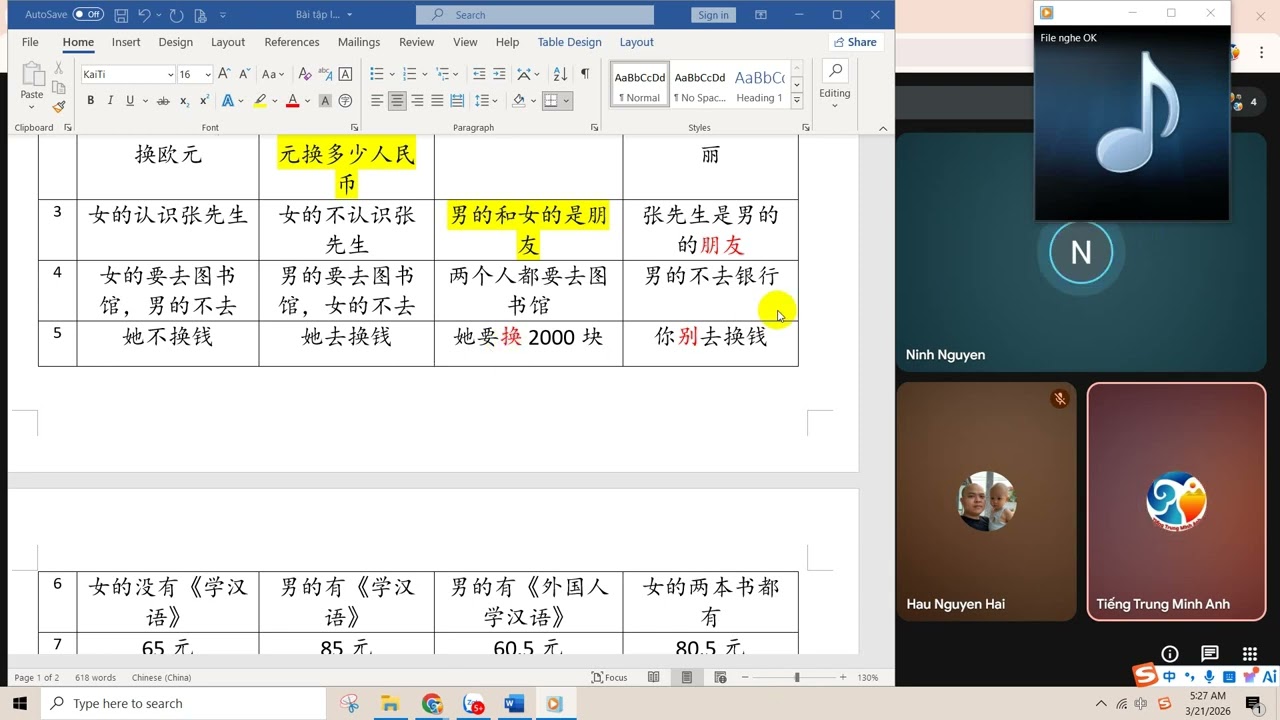The width and height of the screenshot is (1280, 720).
Task: Apply the red font color
Action: [x=292, y=100]
